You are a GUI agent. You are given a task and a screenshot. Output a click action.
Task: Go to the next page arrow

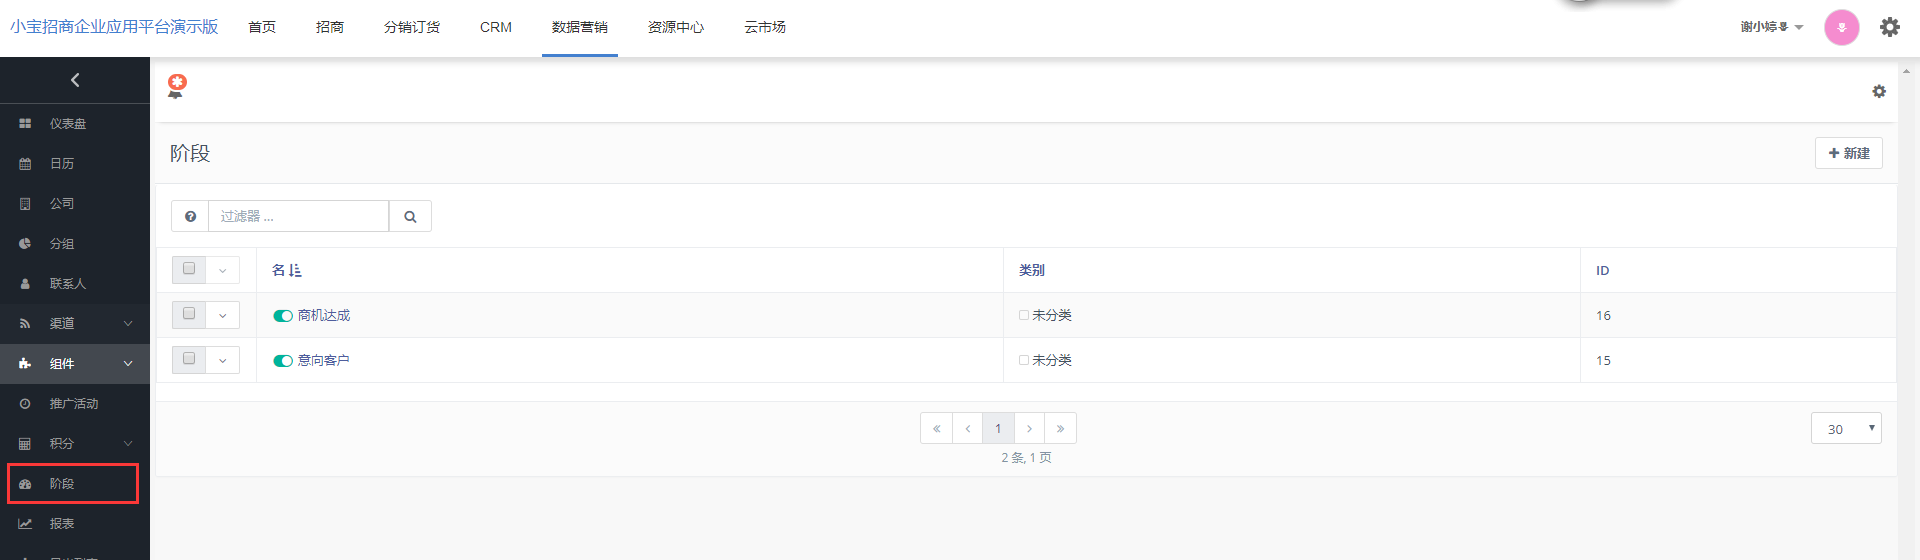click(1029, 428)
